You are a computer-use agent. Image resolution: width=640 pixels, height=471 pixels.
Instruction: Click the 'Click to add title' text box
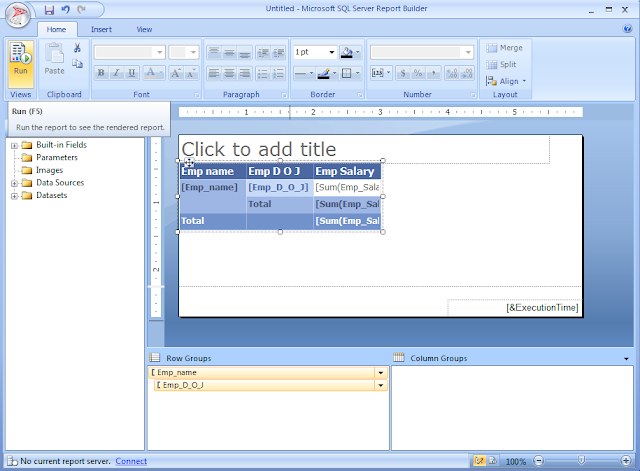365,149
